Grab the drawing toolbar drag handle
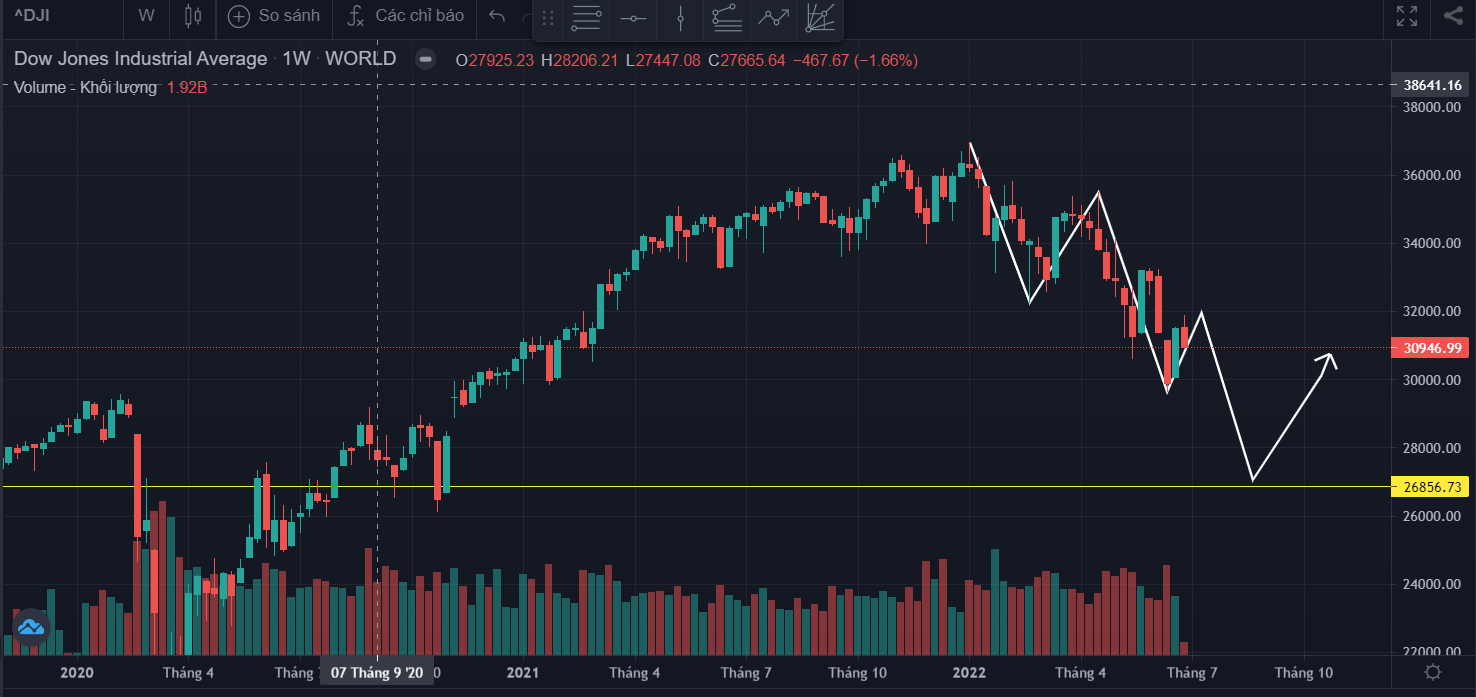Screen dimensions: 1476x697 point(547,18)
